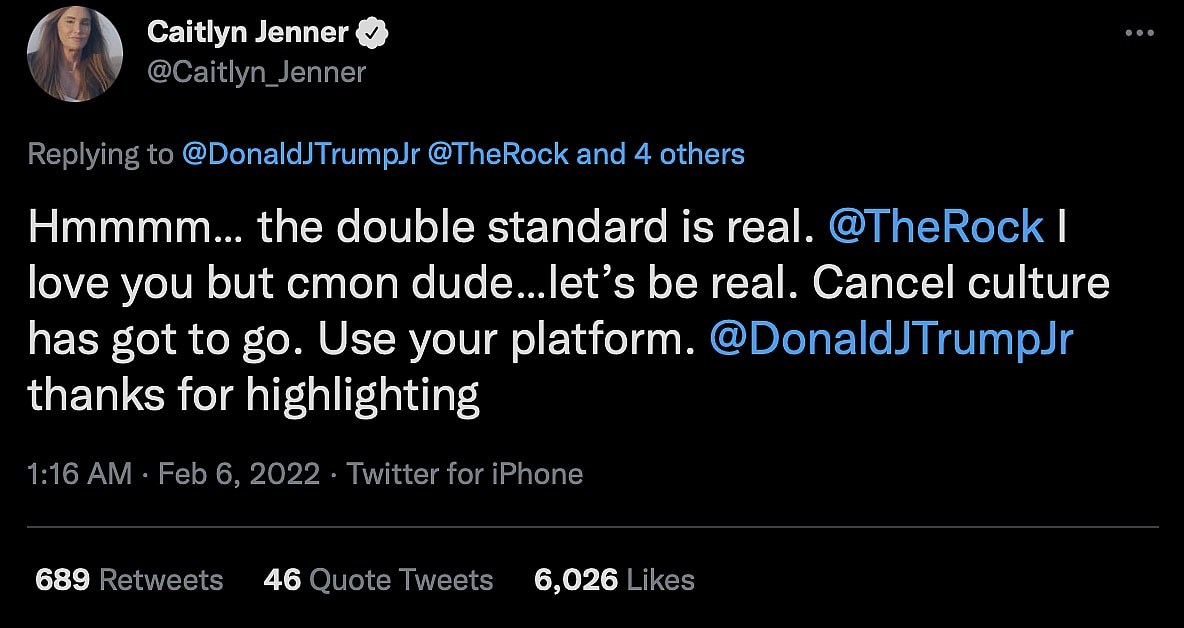Image resolution: width=1184 pixels, height=628 pixels.
Task: Click the 1:16 AM timestamp
Action: [x=79, y=473]
